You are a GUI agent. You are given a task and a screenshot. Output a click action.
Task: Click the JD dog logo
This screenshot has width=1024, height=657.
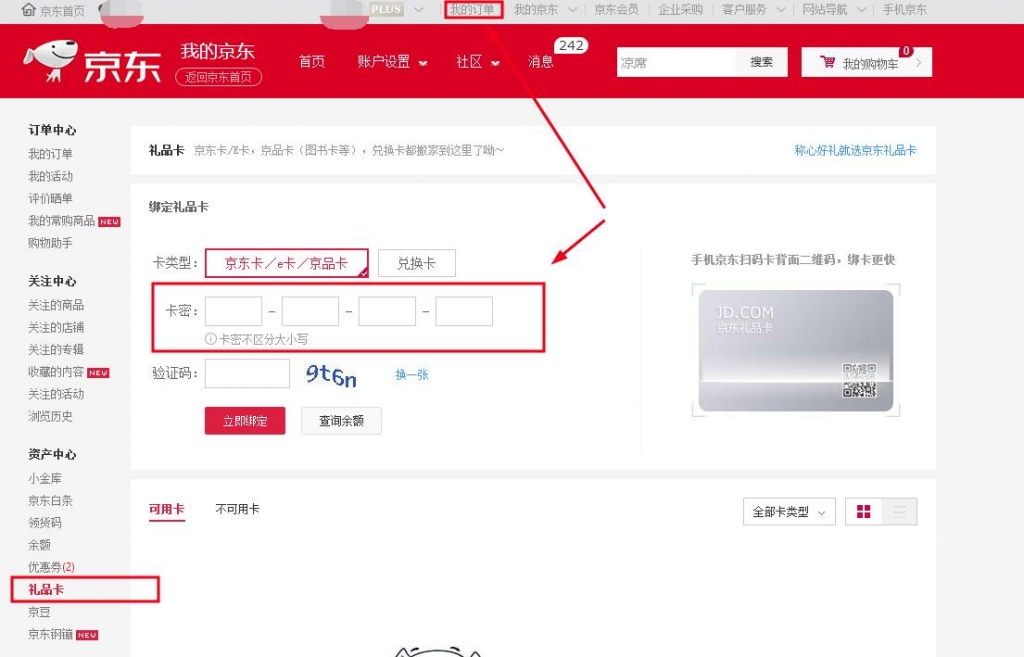[50, 59]
